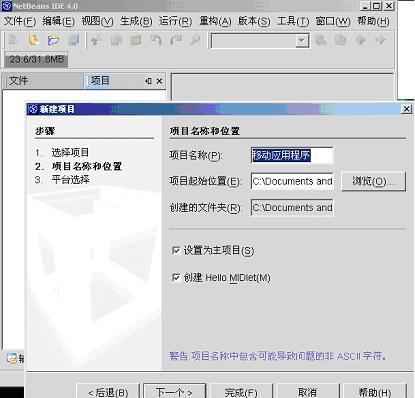Click the Undo toolbar icon
Viewport: 415px width, 398px height.
(x=156, y=40)
